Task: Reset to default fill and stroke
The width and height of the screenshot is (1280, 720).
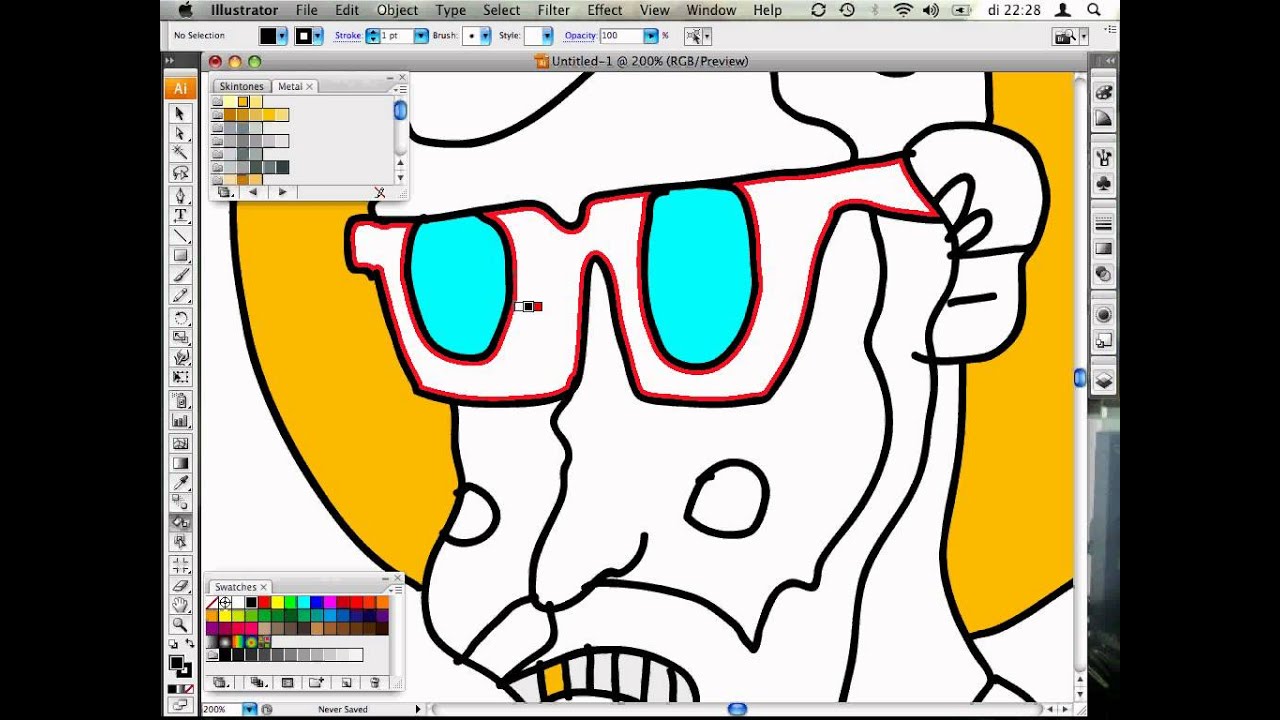Action: click(172, 646)
